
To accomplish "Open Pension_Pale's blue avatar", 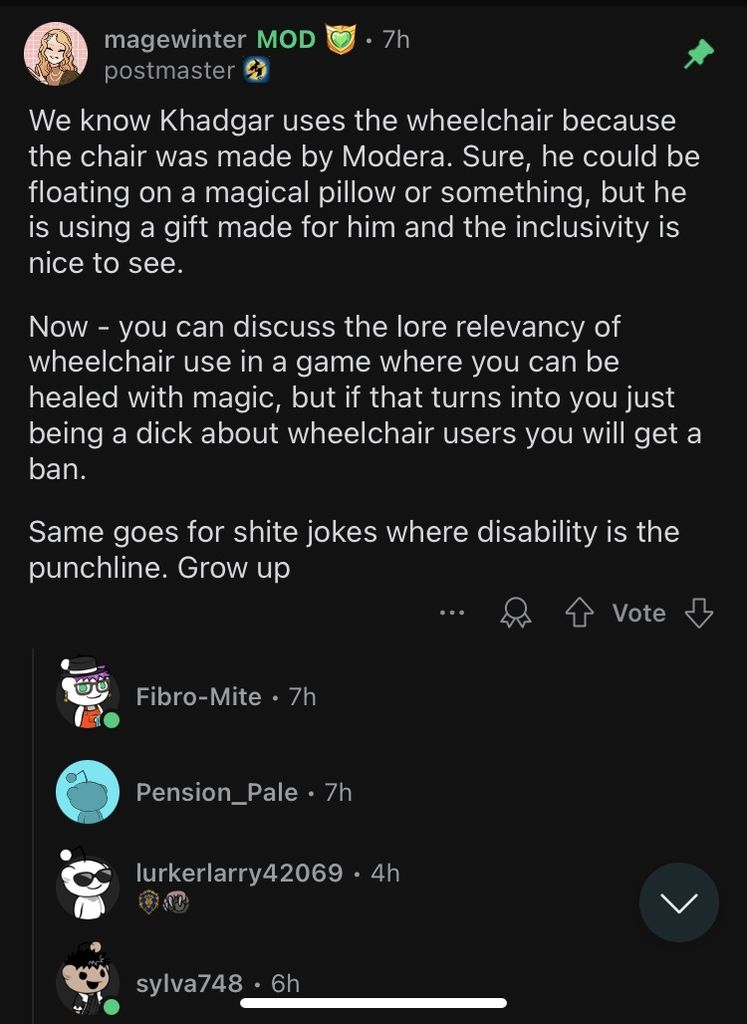I will pos(87,792).
